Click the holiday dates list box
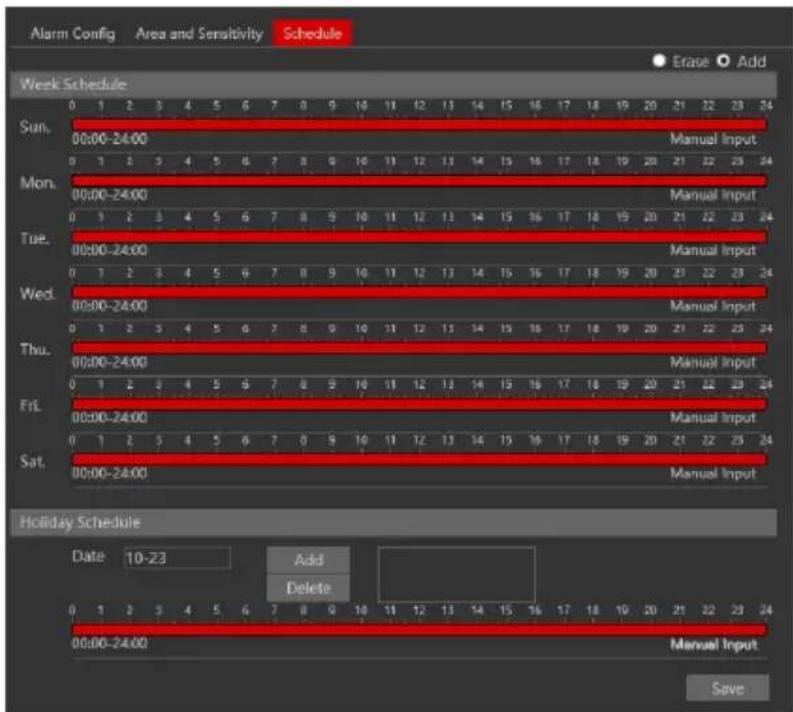 tap(456, 574)
